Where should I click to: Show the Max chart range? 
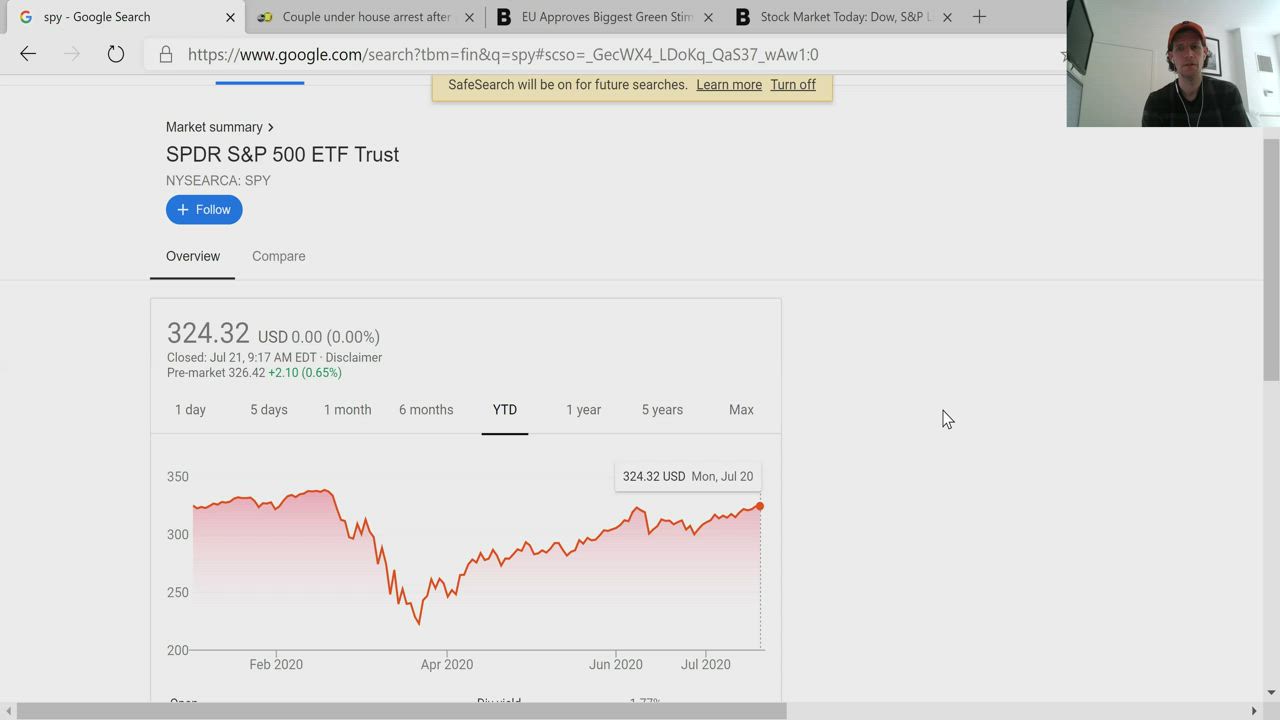[741, 410]
